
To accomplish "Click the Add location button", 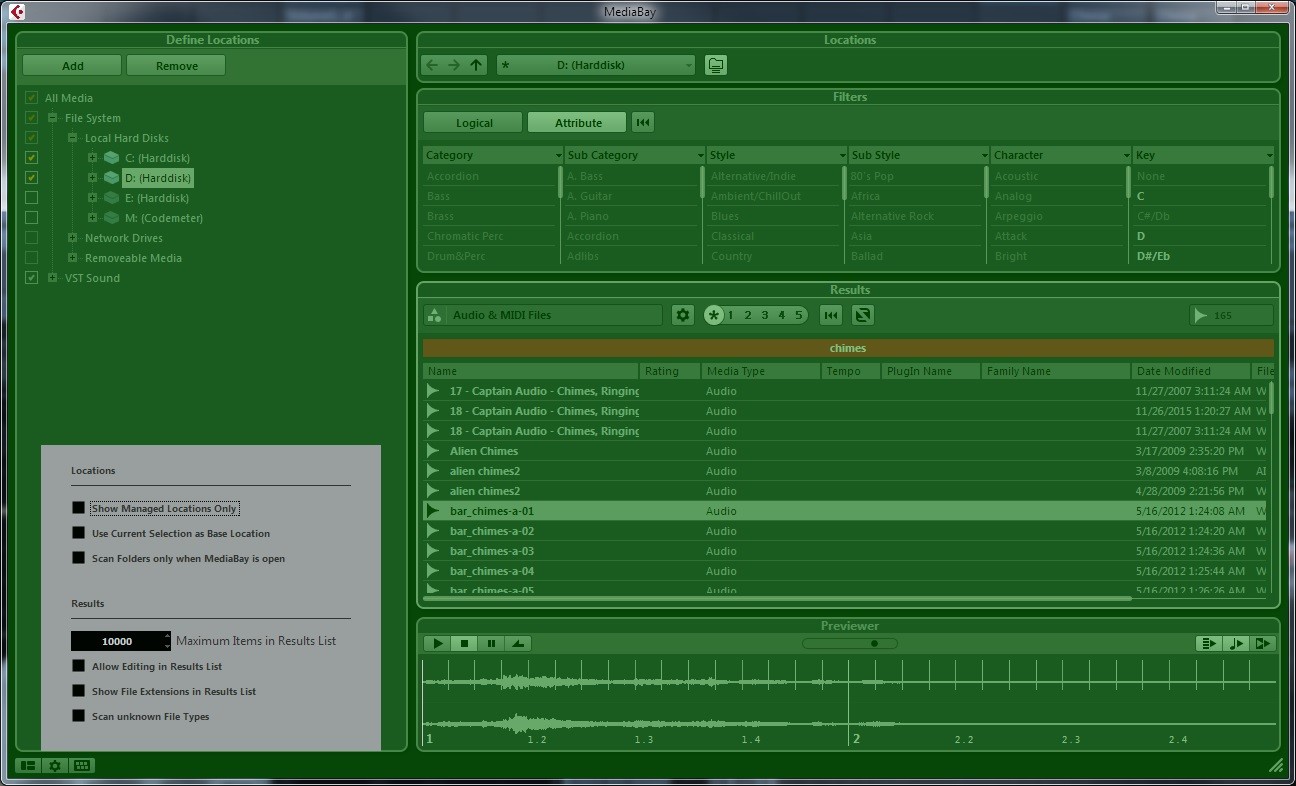I will coord(72,65).
